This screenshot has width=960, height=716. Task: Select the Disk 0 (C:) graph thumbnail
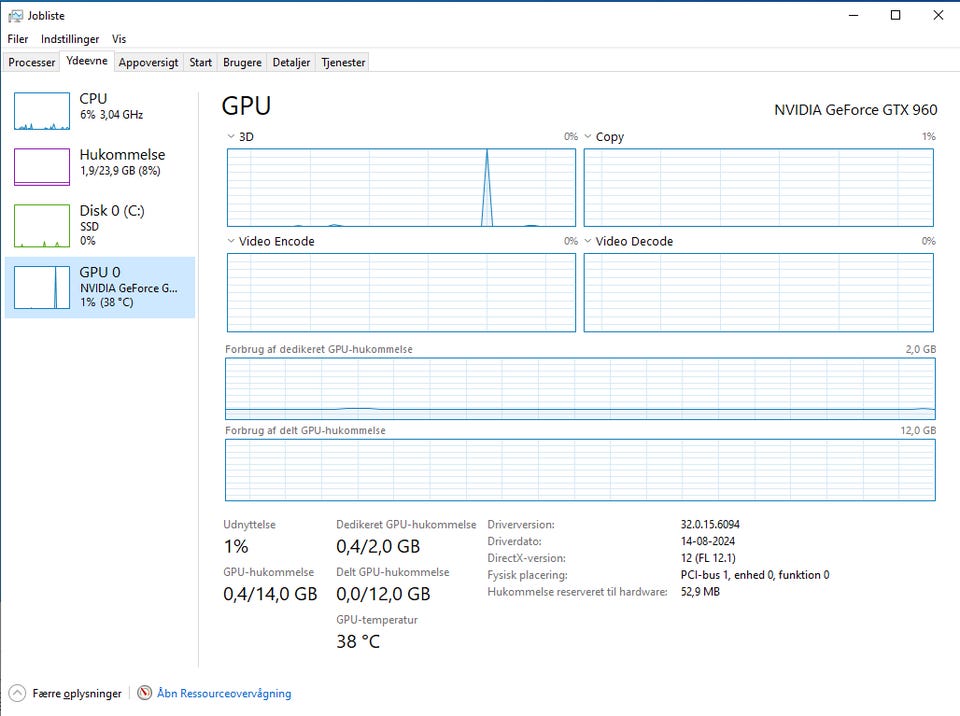tap(42, 225)
